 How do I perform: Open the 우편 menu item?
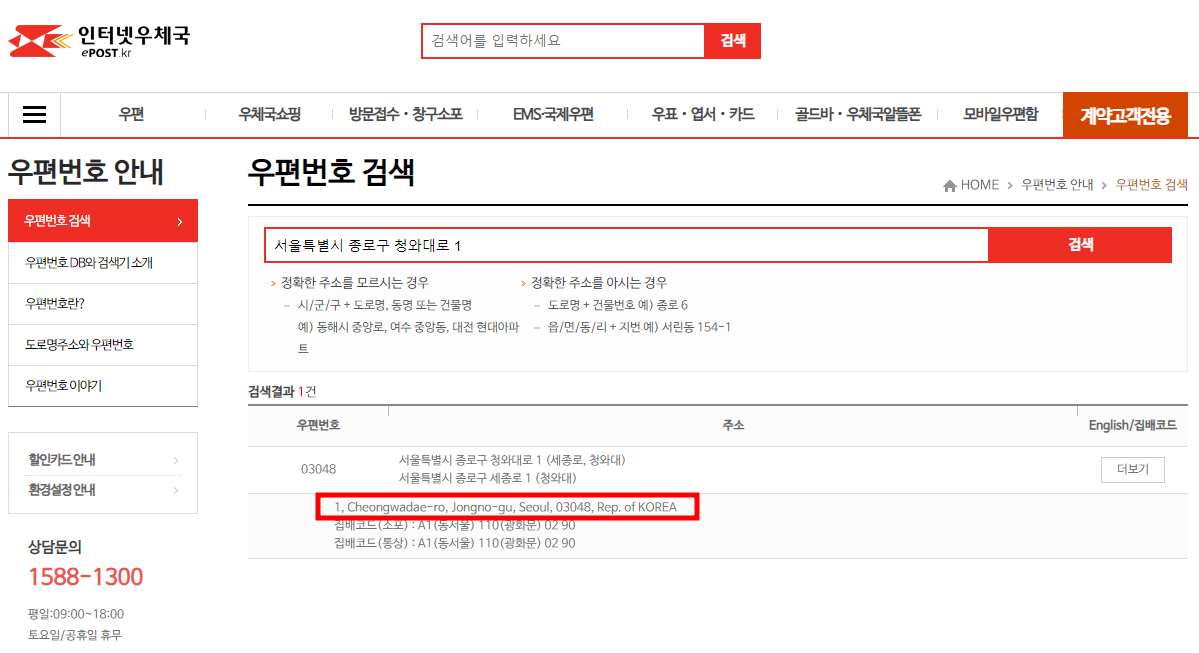133,114
